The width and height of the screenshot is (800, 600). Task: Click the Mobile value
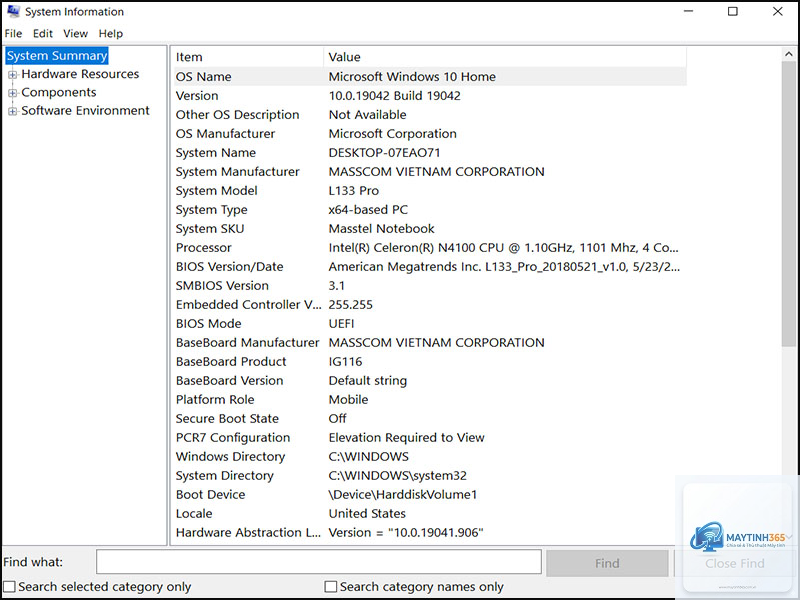348,399
